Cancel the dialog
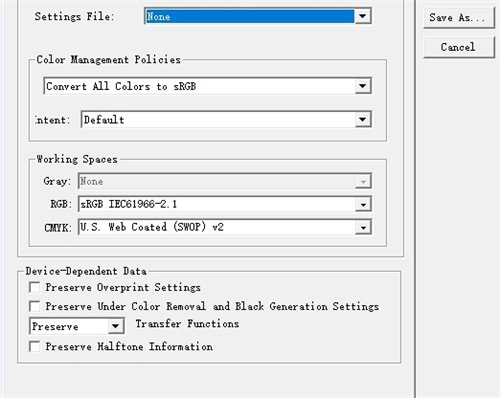This screenshot has height=398, width=500. coord(459,47)
